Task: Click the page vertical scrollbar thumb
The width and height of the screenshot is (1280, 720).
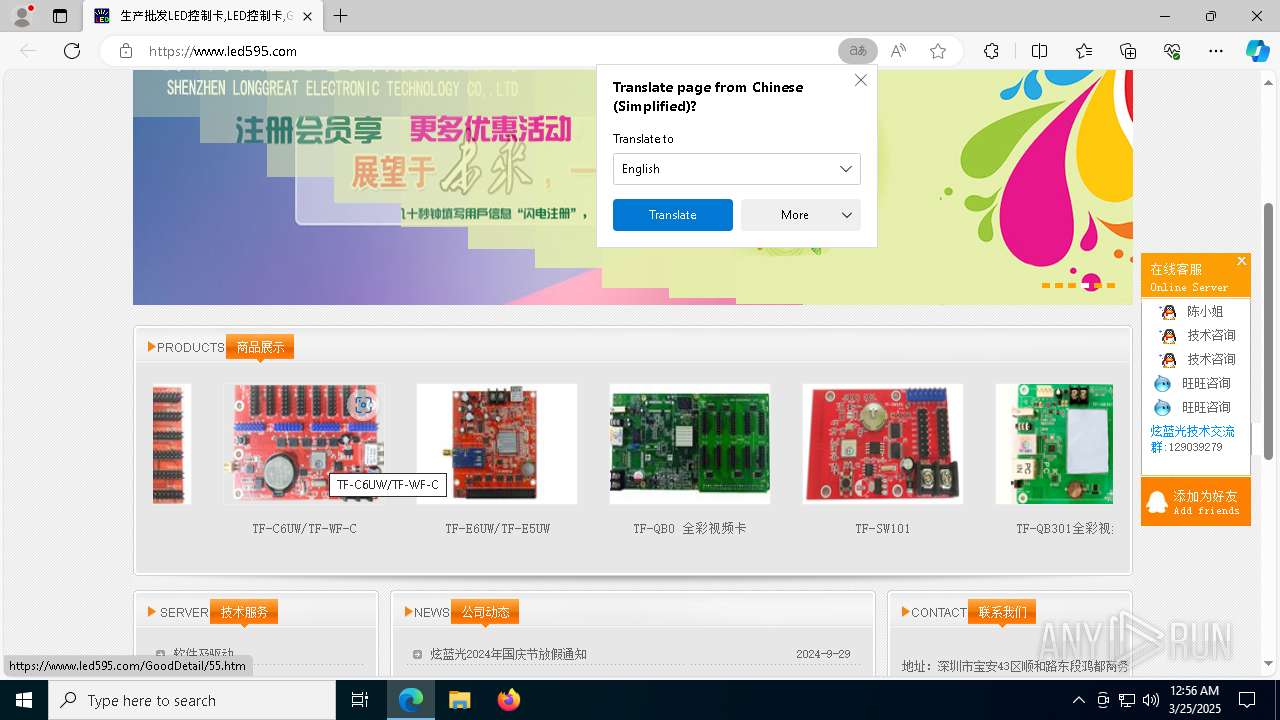Action: (1269, 330)
